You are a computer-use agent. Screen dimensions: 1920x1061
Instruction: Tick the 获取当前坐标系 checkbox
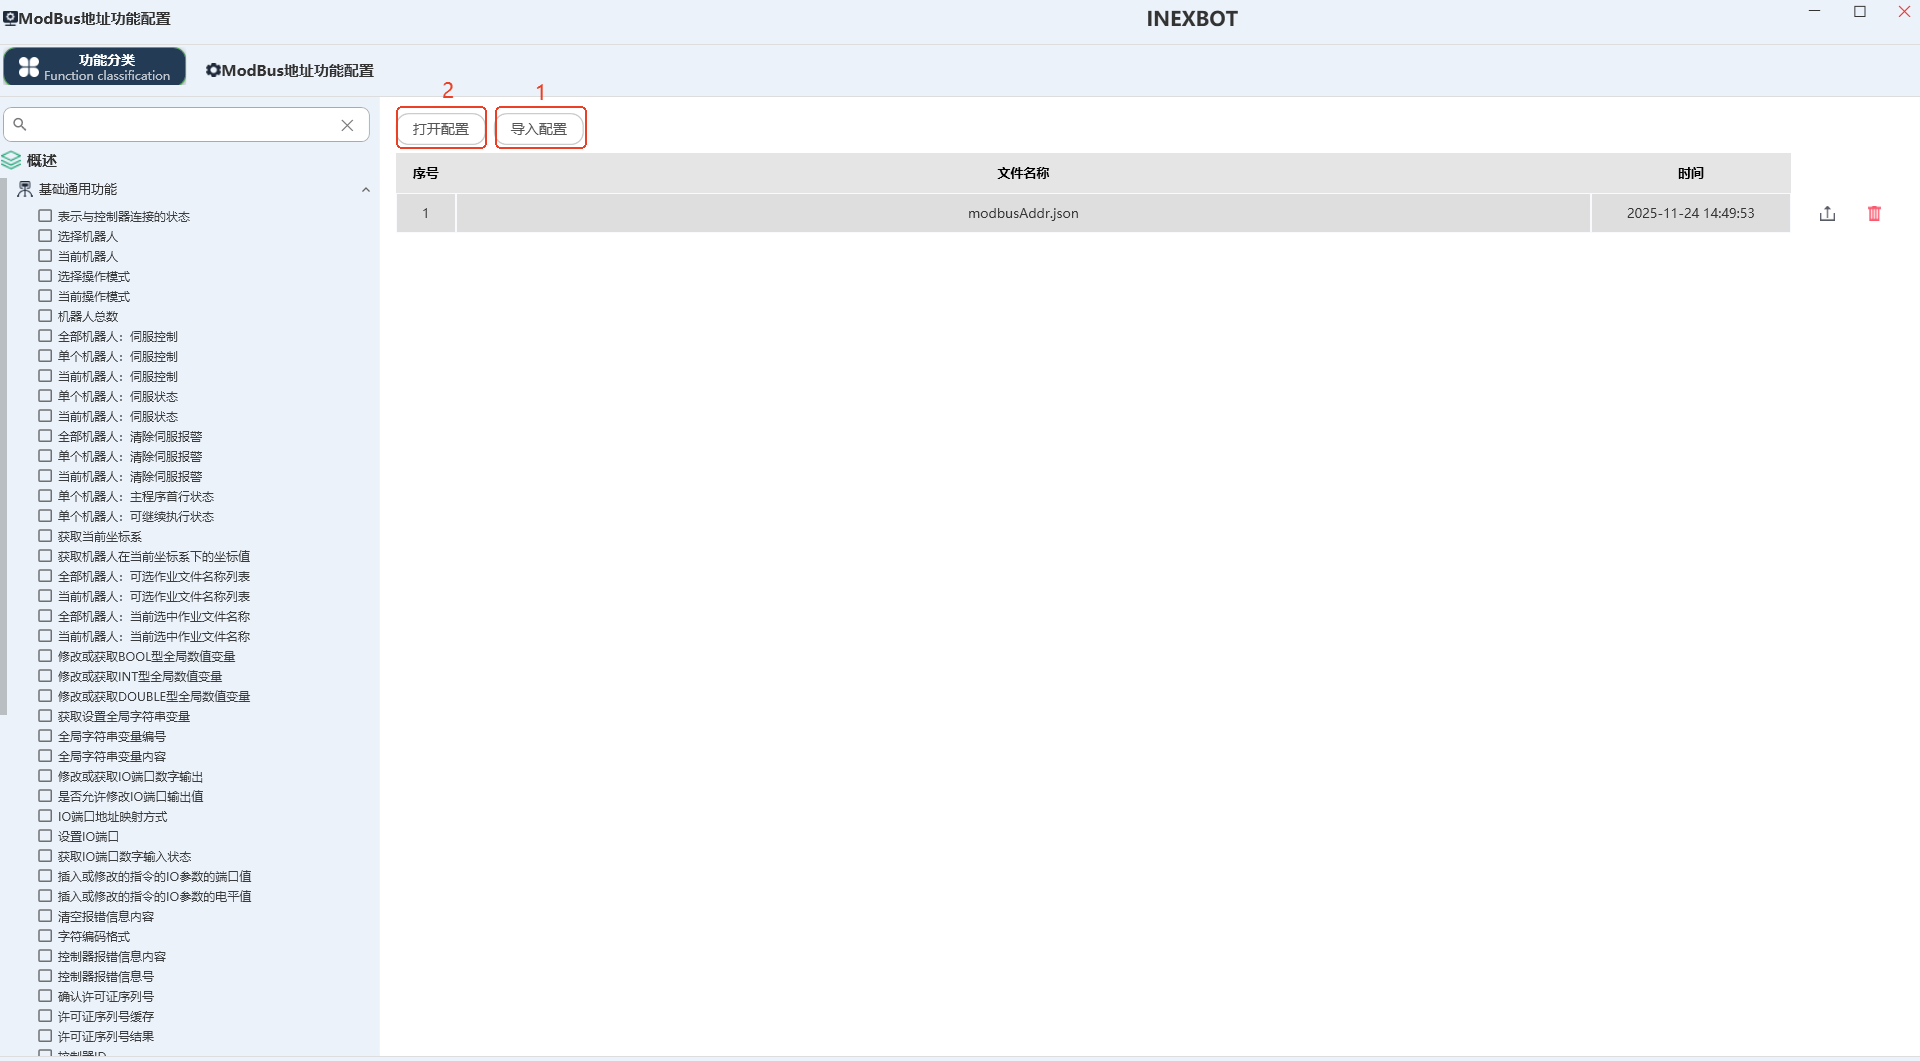point(45,536)
